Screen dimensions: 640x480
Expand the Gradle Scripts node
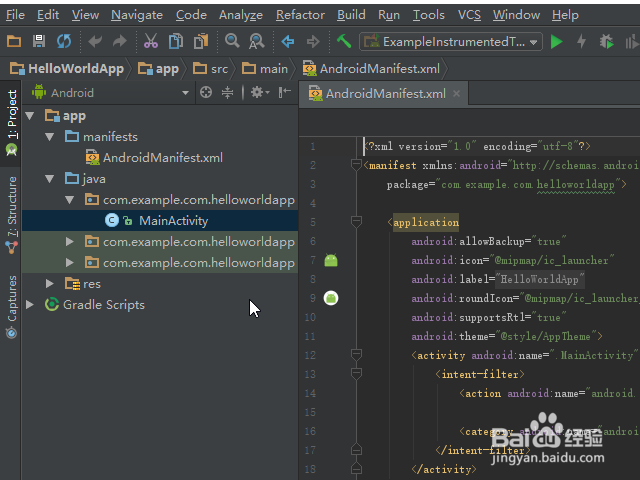30,304
